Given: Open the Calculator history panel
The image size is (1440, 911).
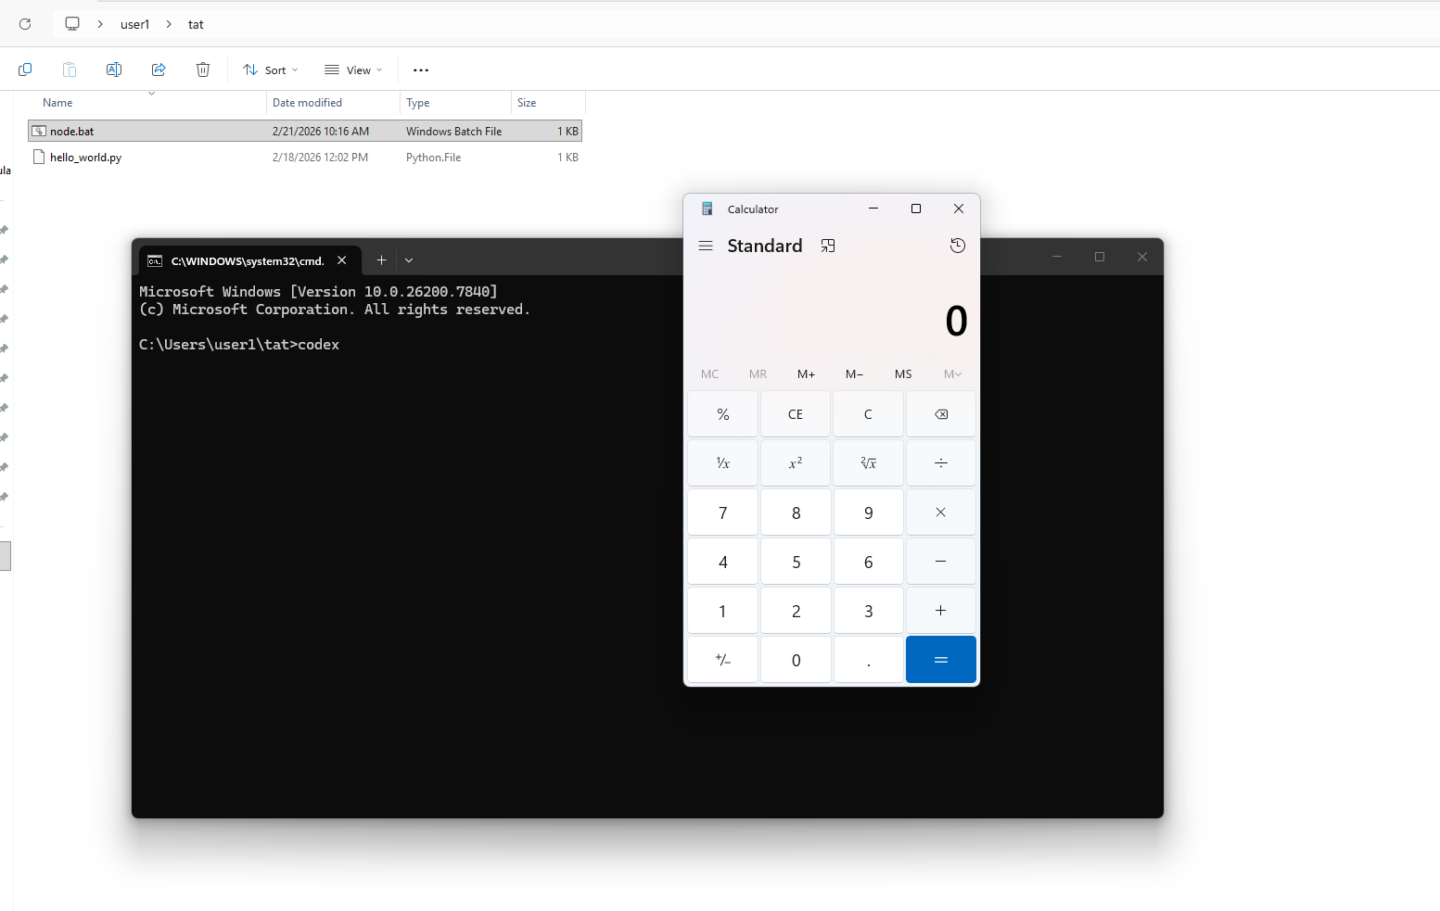Looking at the screenshot, I should pyautogui.click(x=957, y=246).
